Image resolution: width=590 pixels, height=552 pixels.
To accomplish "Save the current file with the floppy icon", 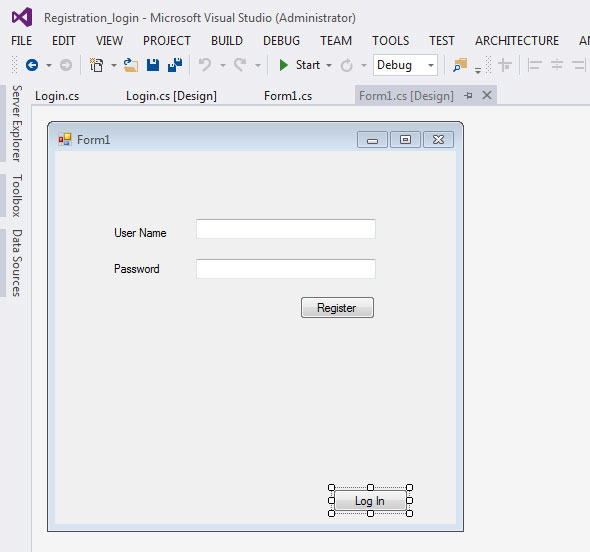I will click(x=153, y=65).
